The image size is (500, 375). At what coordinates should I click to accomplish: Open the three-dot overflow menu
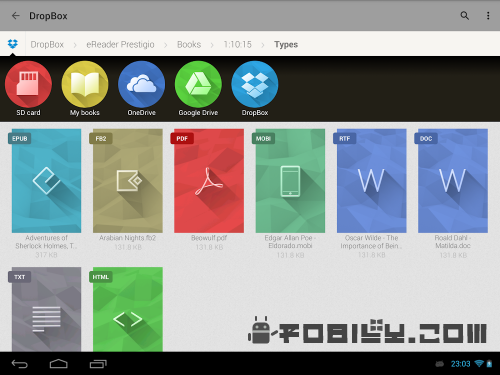[488, 16]
